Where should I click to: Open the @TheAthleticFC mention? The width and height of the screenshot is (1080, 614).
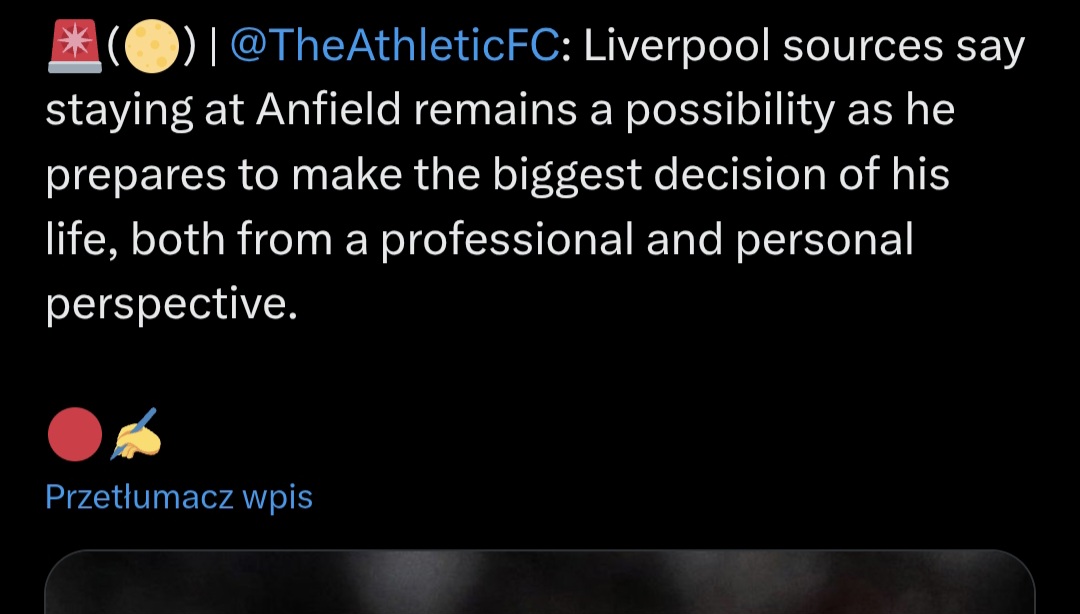[398, 49]
